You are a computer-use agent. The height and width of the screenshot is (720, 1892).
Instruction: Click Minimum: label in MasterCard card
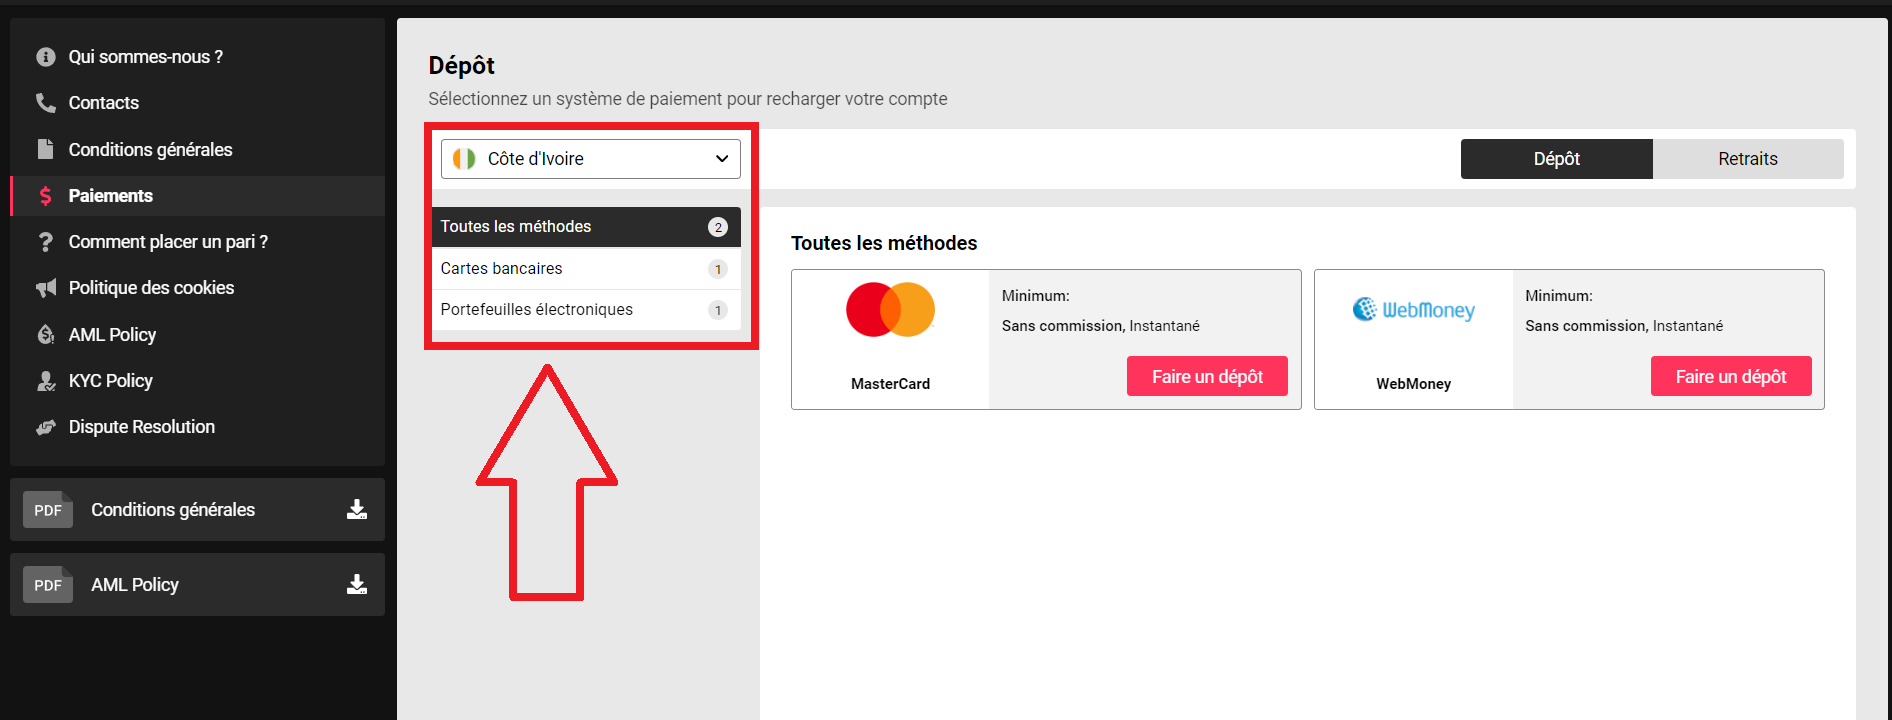coord(1036,296)
